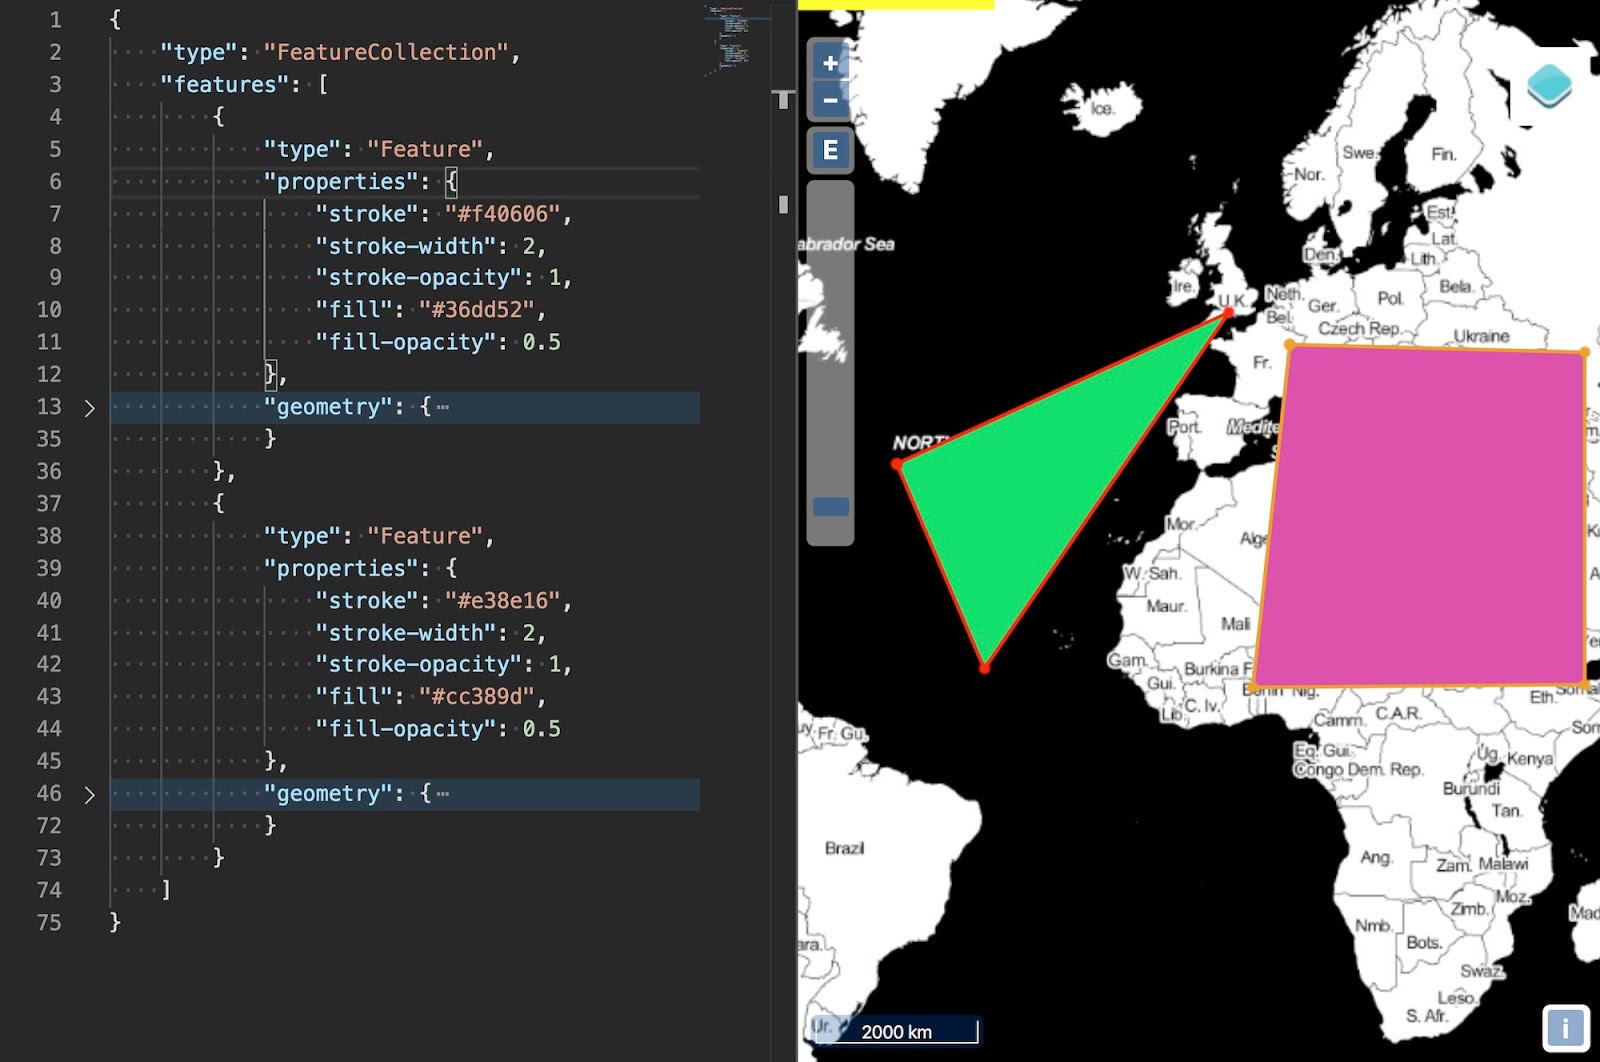The image size is (1600, 1062).
Task: Zoom out using the minus button on map
Action: tap(829, 101)
